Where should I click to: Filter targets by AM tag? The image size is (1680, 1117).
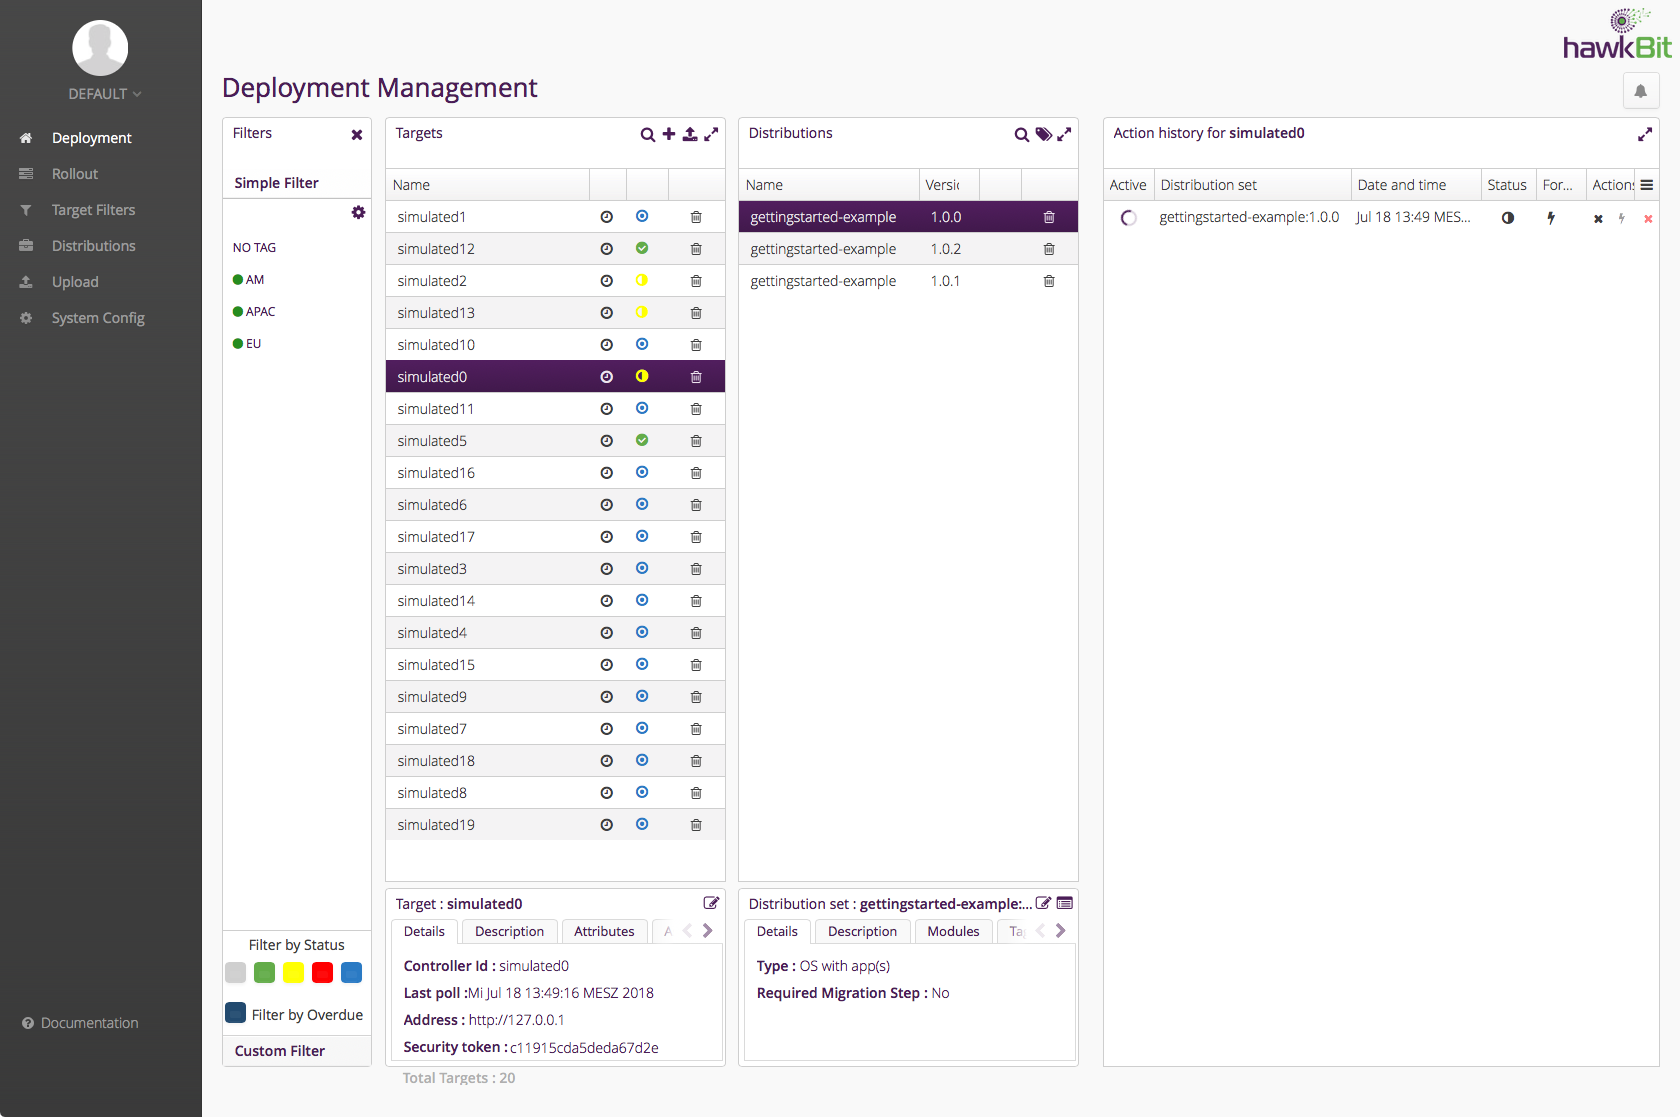(249, 280)
